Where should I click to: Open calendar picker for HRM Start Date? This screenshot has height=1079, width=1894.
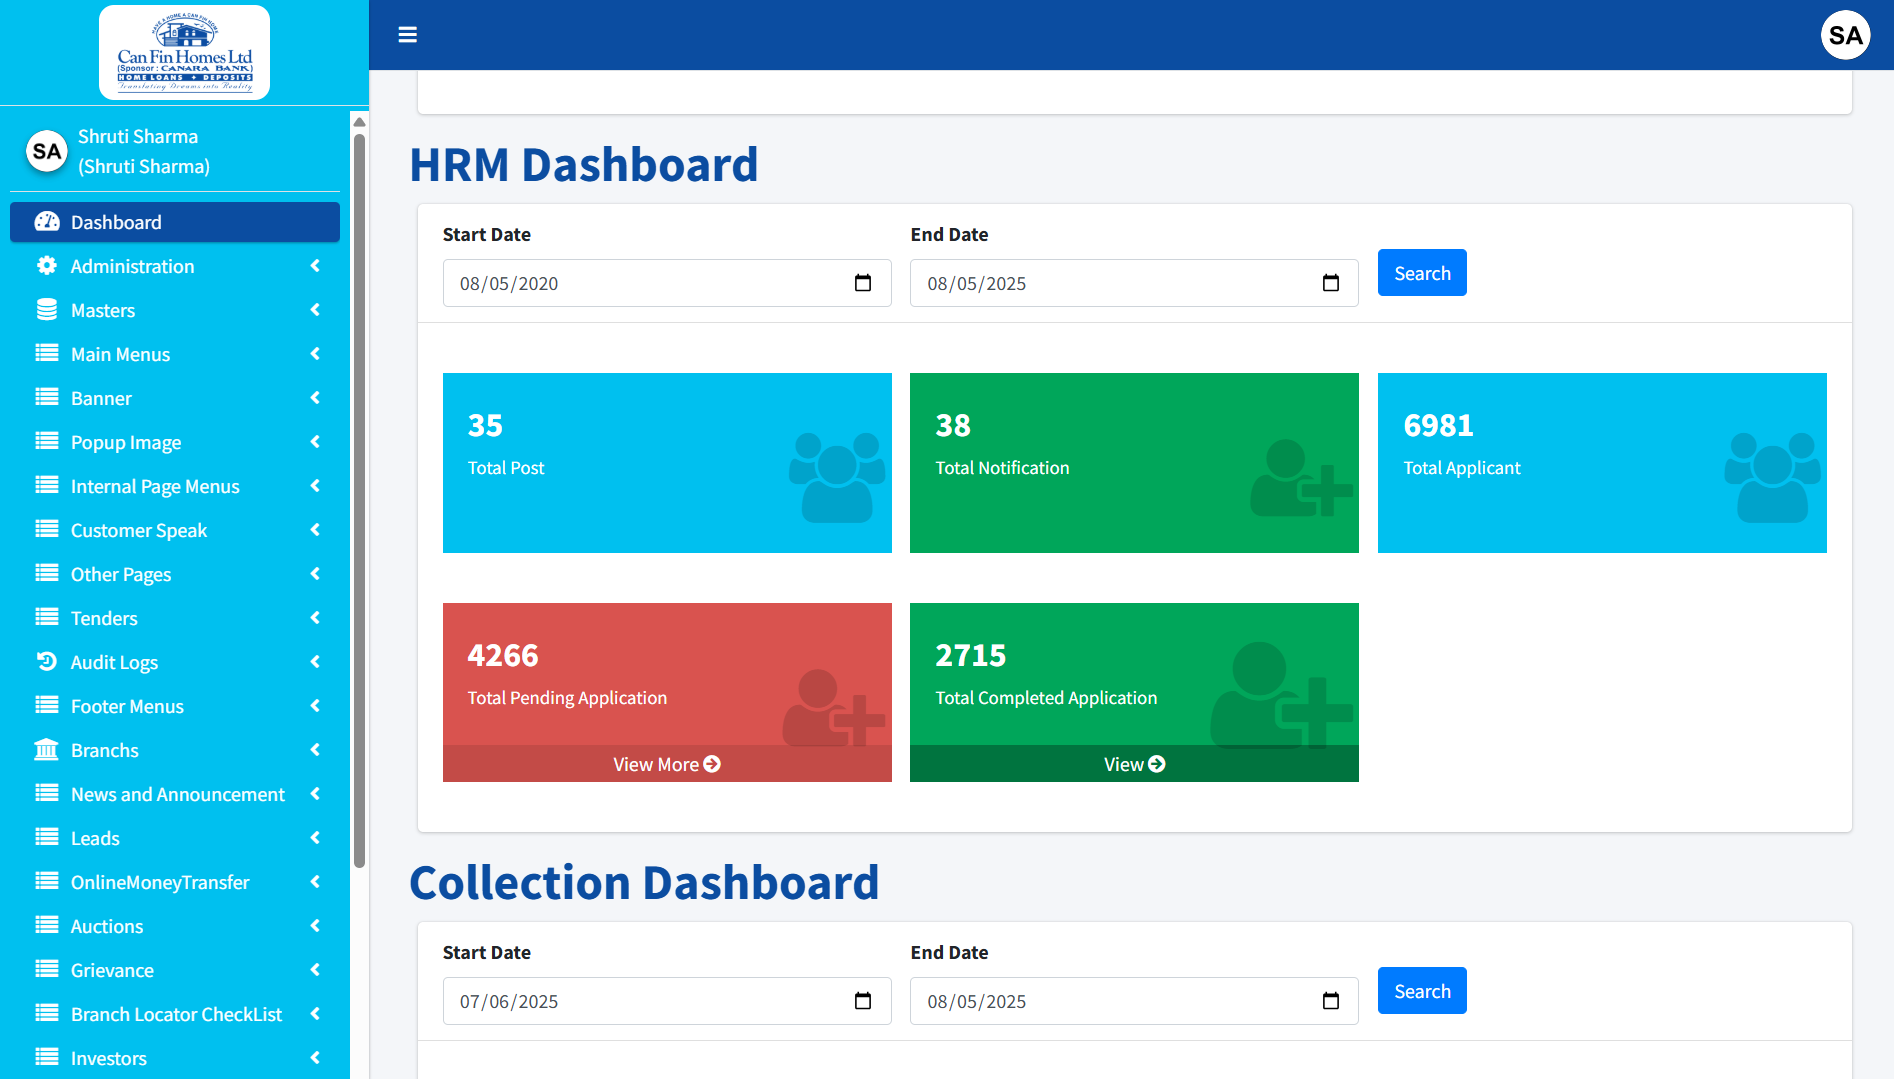click(863, 283)
